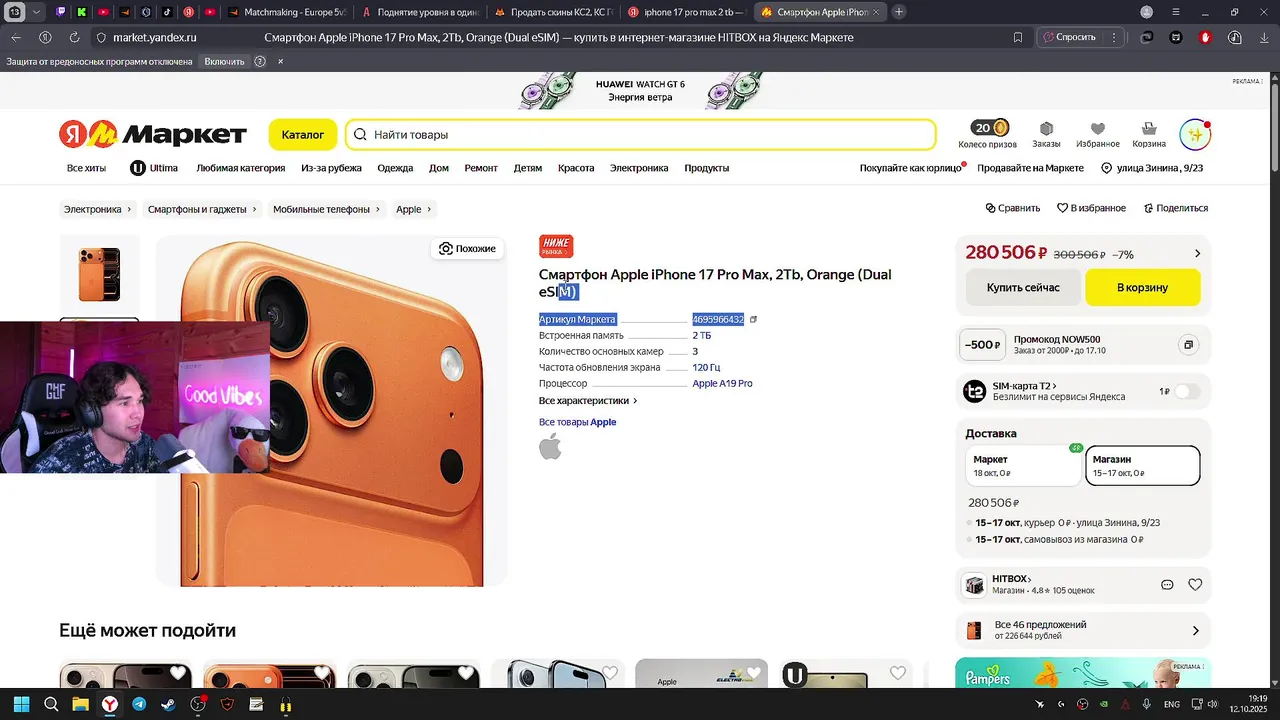Click Спросить assistant button

(x=1069, y=37)
